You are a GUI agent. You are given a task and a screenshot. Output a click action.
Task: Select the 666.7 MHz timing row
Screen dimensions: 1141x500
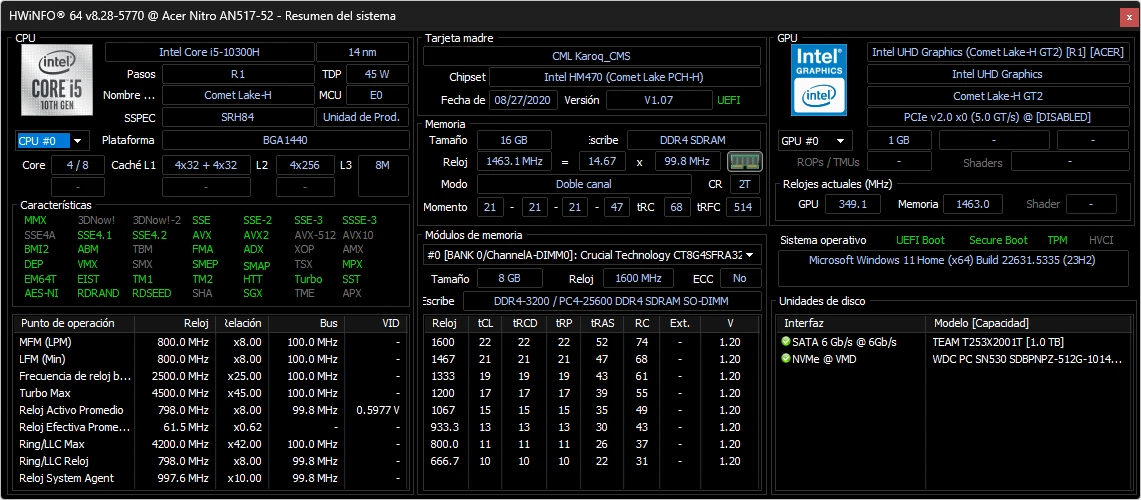(592, 461)
